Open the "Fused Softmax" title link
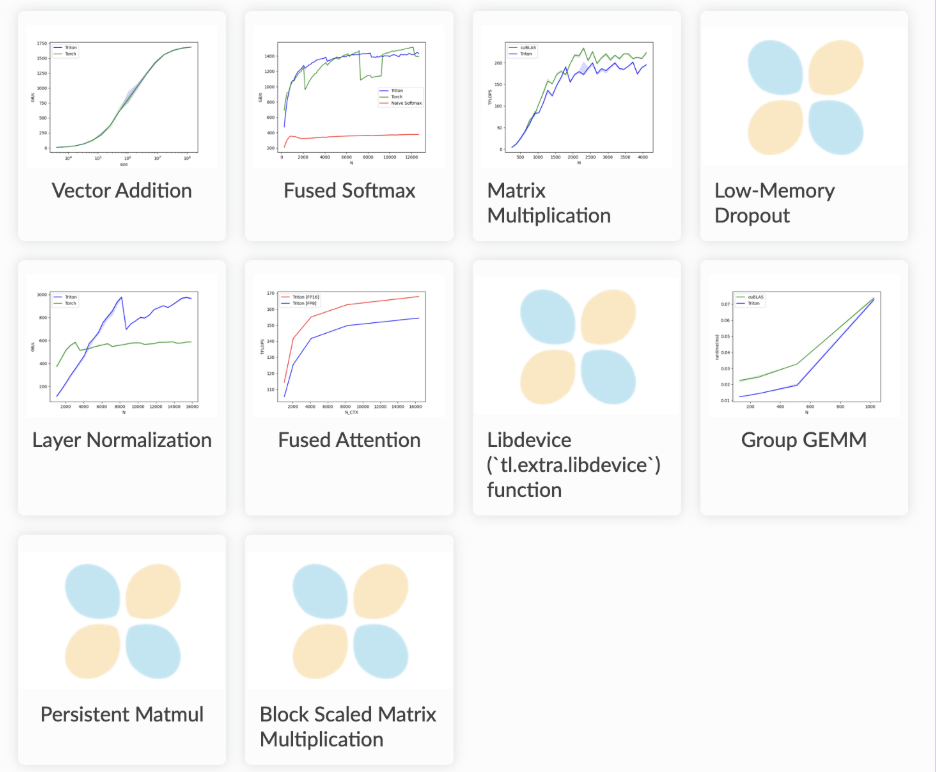Image resolution: width=936 pixels, height=772 pixels. coord(349,190)
